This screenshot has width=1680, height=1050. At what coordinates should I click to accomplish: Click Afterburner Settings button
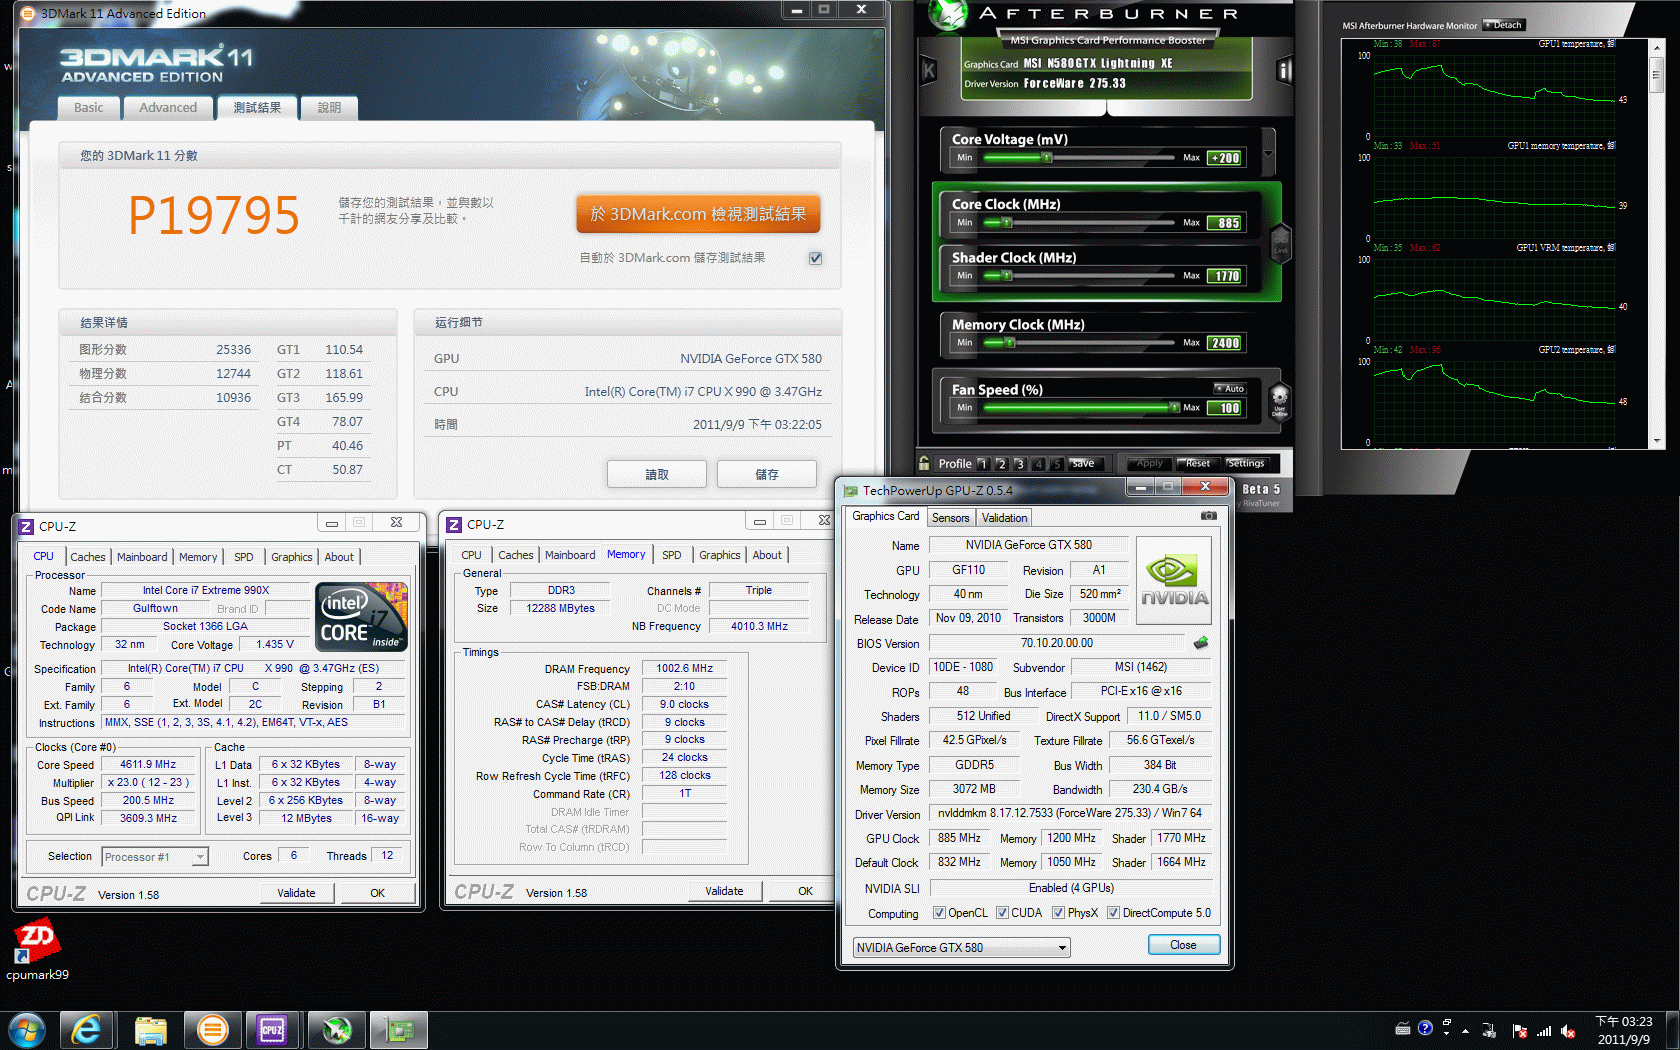(1246, 463)
